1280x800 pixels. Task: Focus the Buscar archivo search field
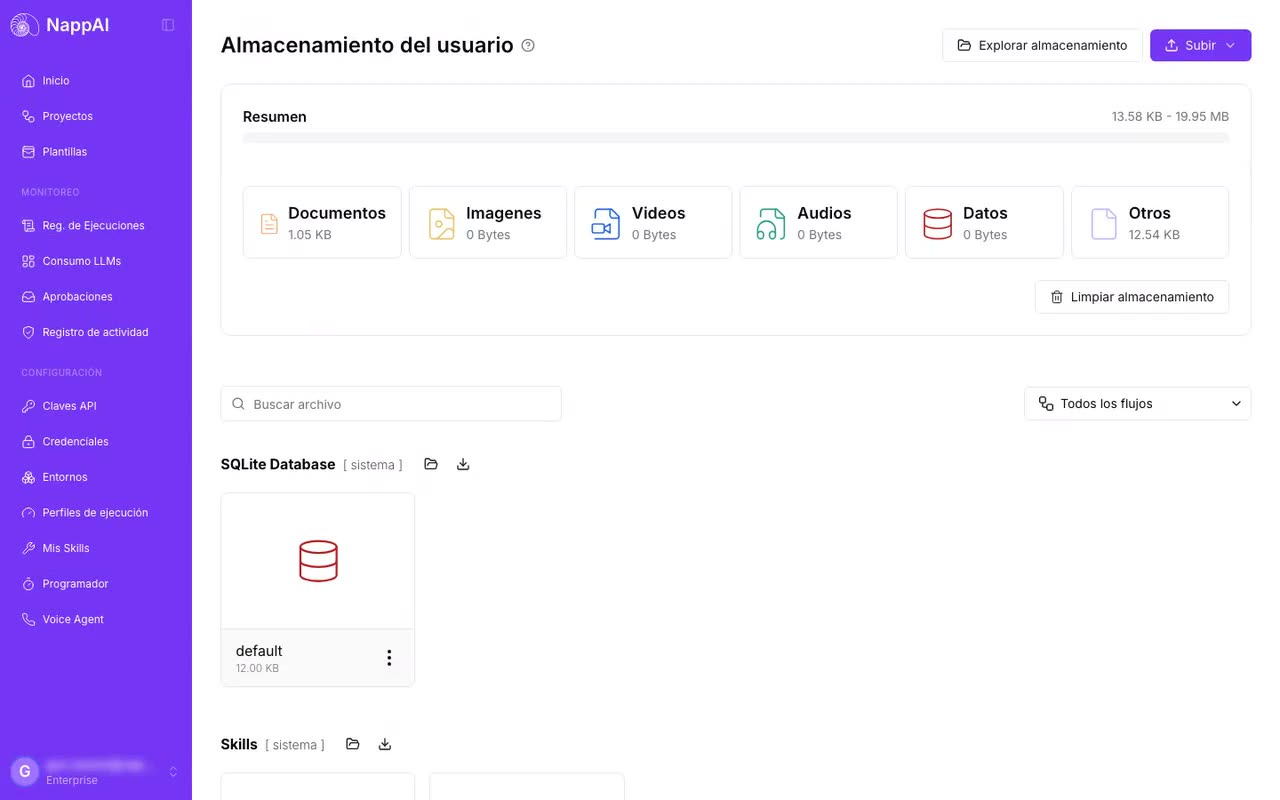[391, 404]
